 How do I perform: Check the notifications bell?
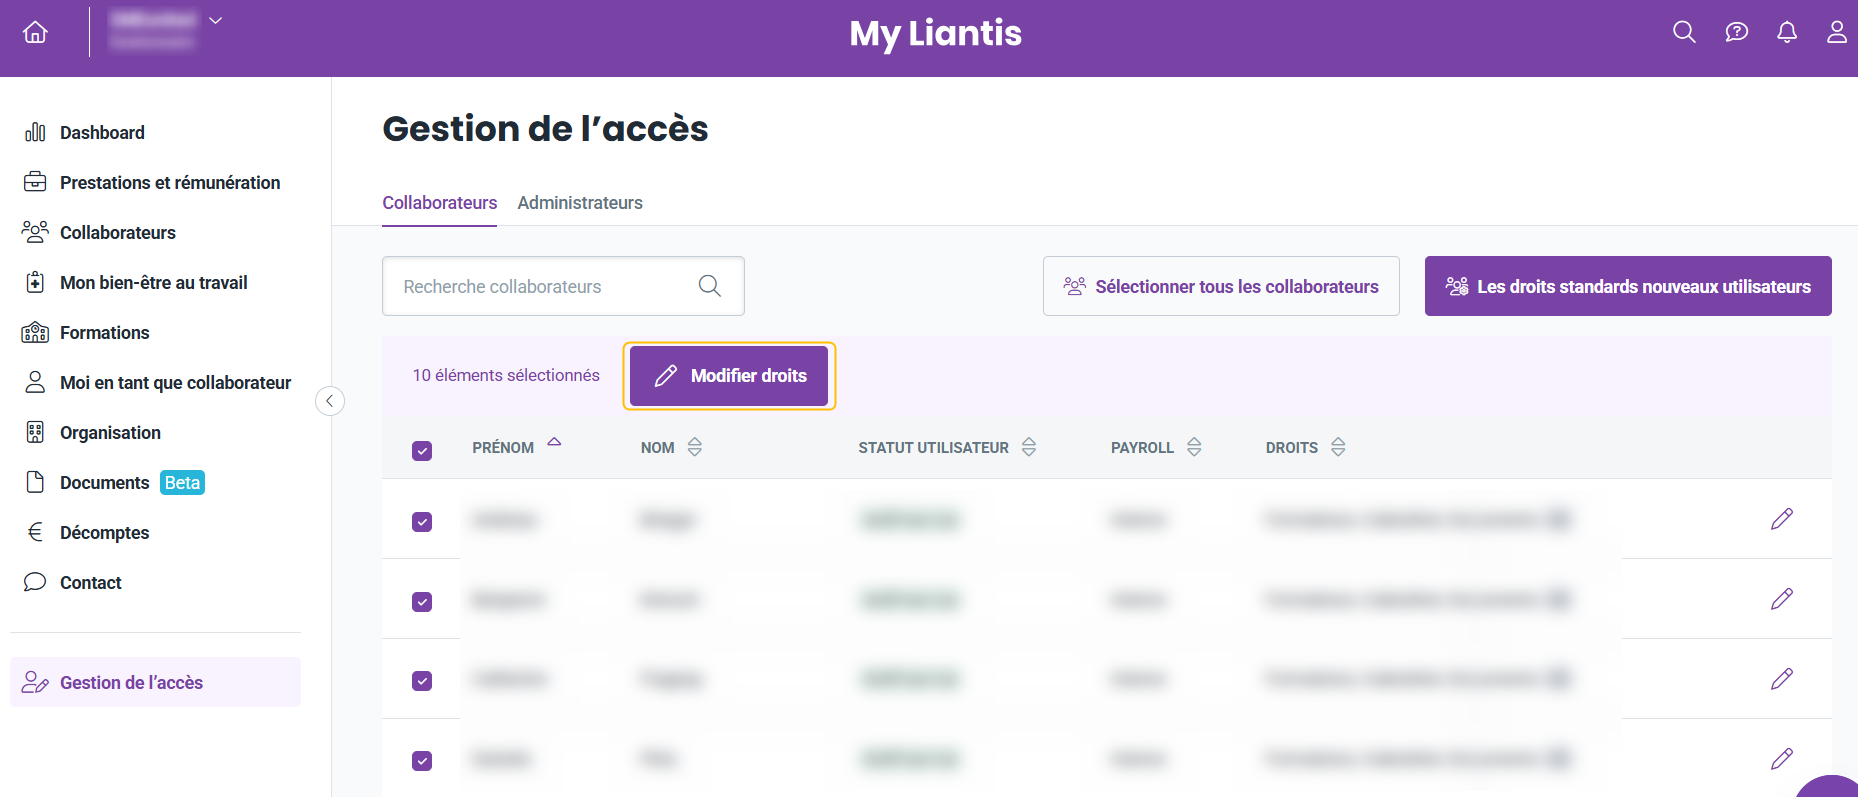(1787, 32)
